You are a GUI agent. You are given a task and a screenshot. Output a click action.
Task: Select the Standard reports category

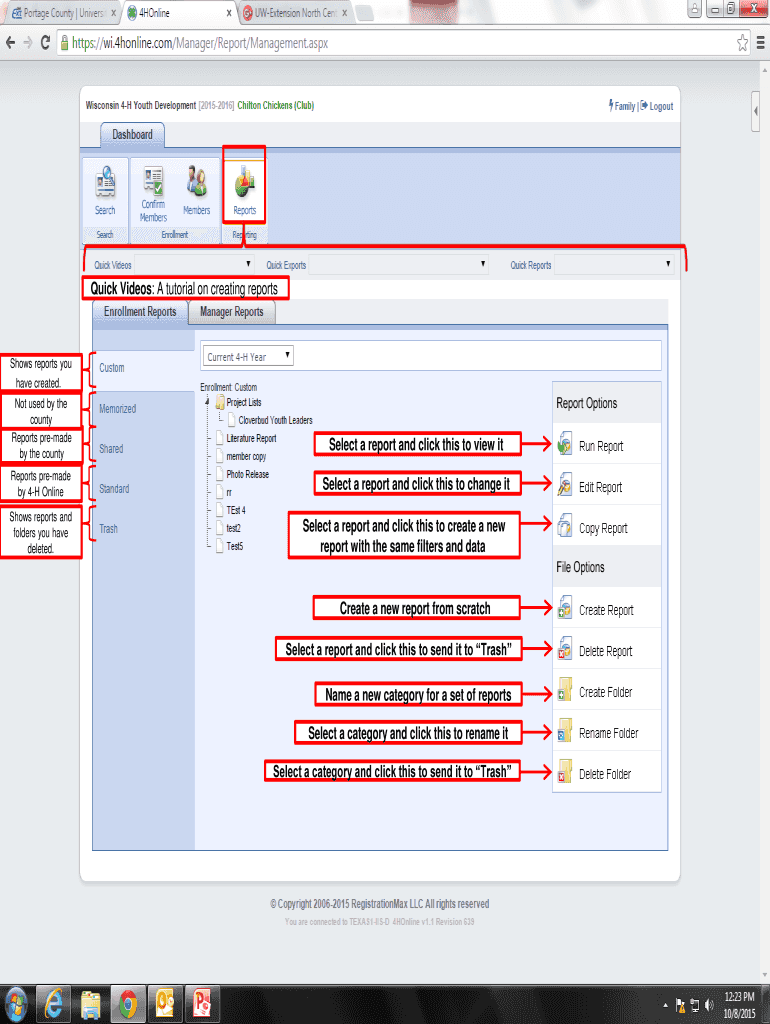click(x=114, y=489)
